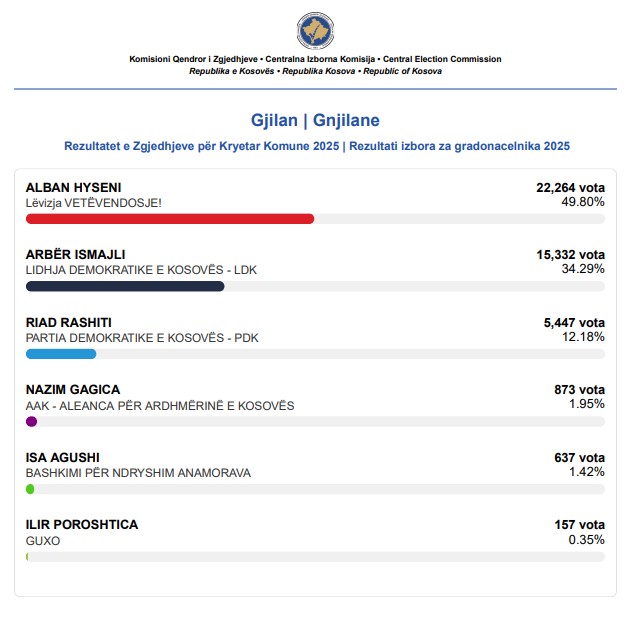The height and width of the screenshot is (623, 630).
Task: Click the 15,332 vota count
Action: [x=570, y=255]
